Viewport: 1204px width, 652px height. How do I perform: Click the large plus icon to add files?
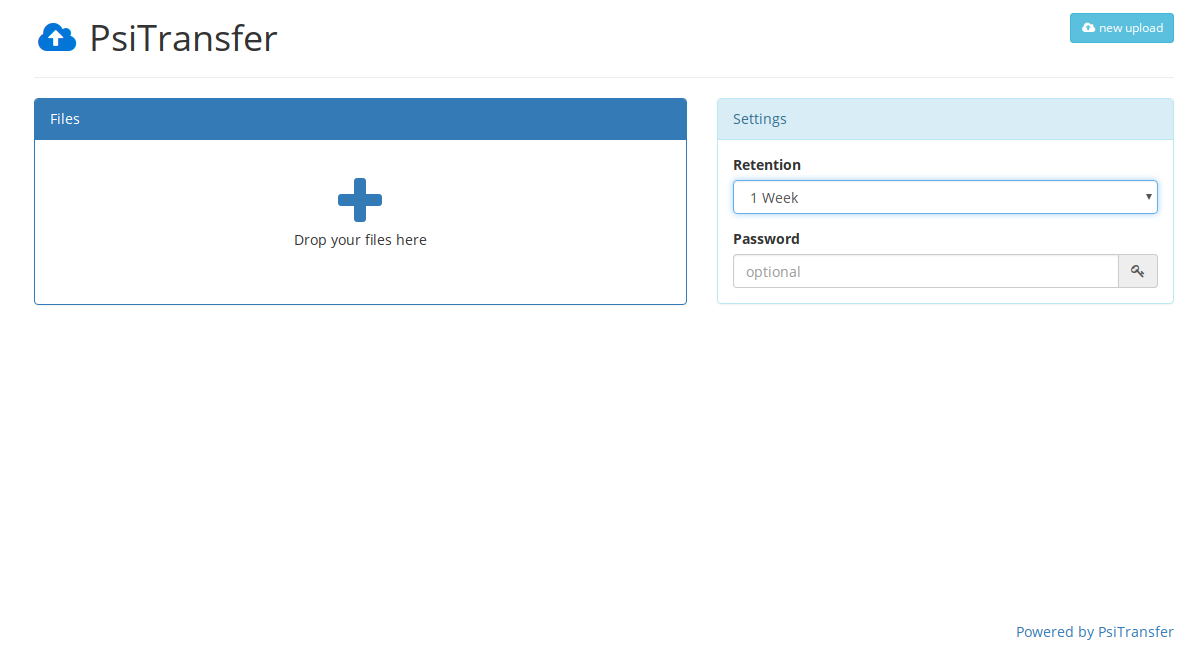[x=360, y=200]
